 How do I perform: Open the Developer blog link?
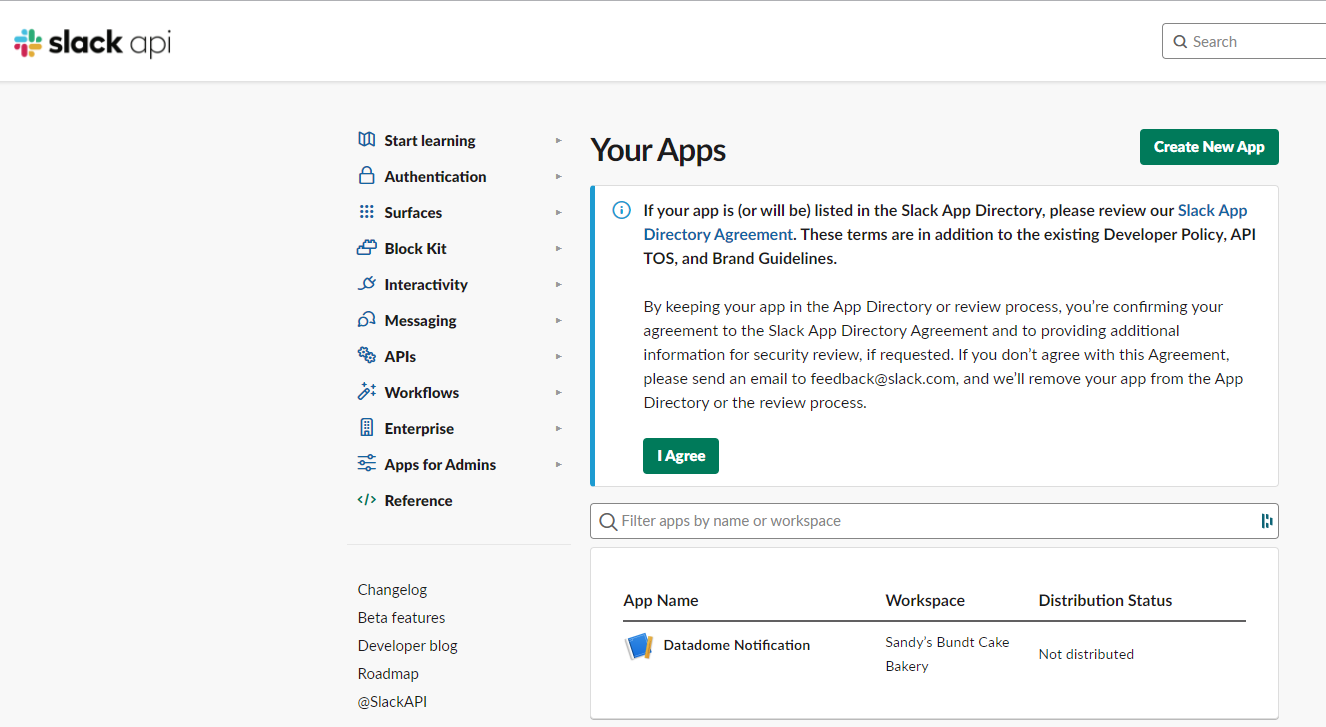(x=407, y=646)
